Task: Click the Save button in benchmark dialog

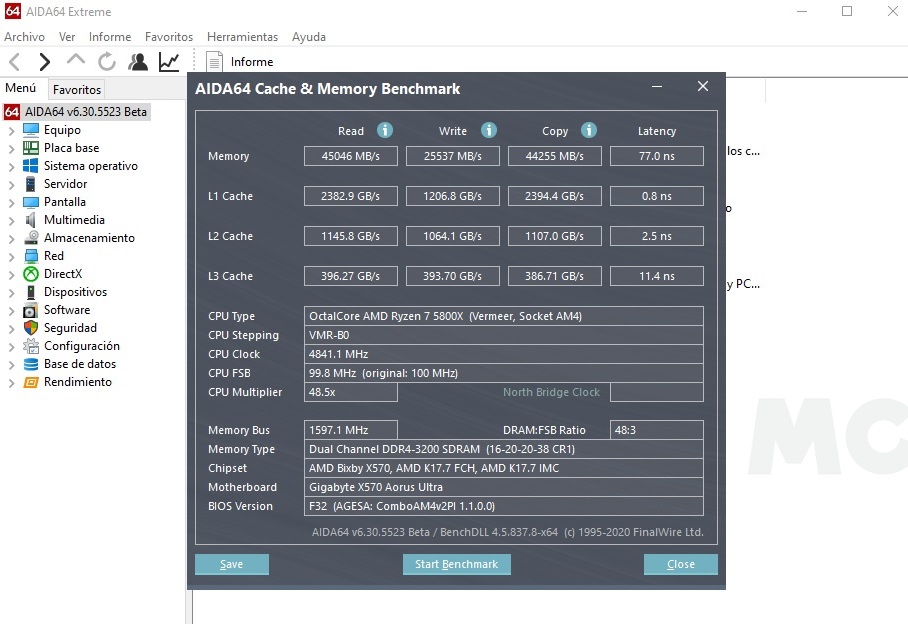Action: point(232,565)
